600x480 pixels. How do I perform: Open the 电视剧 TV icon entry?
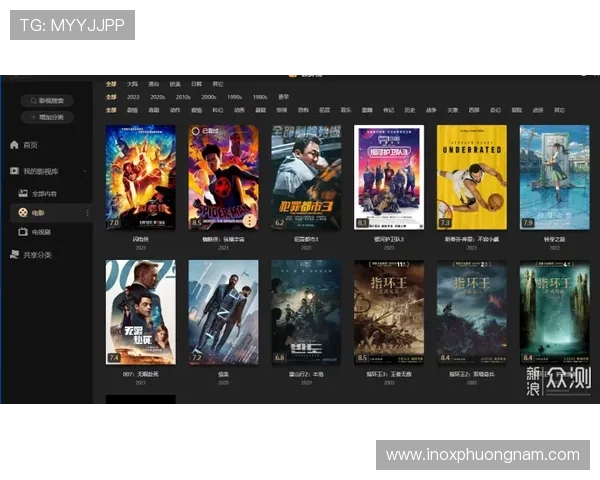[22, 231]
